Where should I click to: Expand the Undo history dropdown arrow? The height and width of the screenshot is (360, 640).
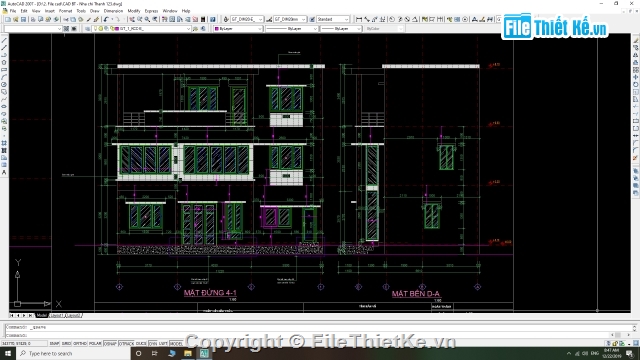tap(112, 19)
